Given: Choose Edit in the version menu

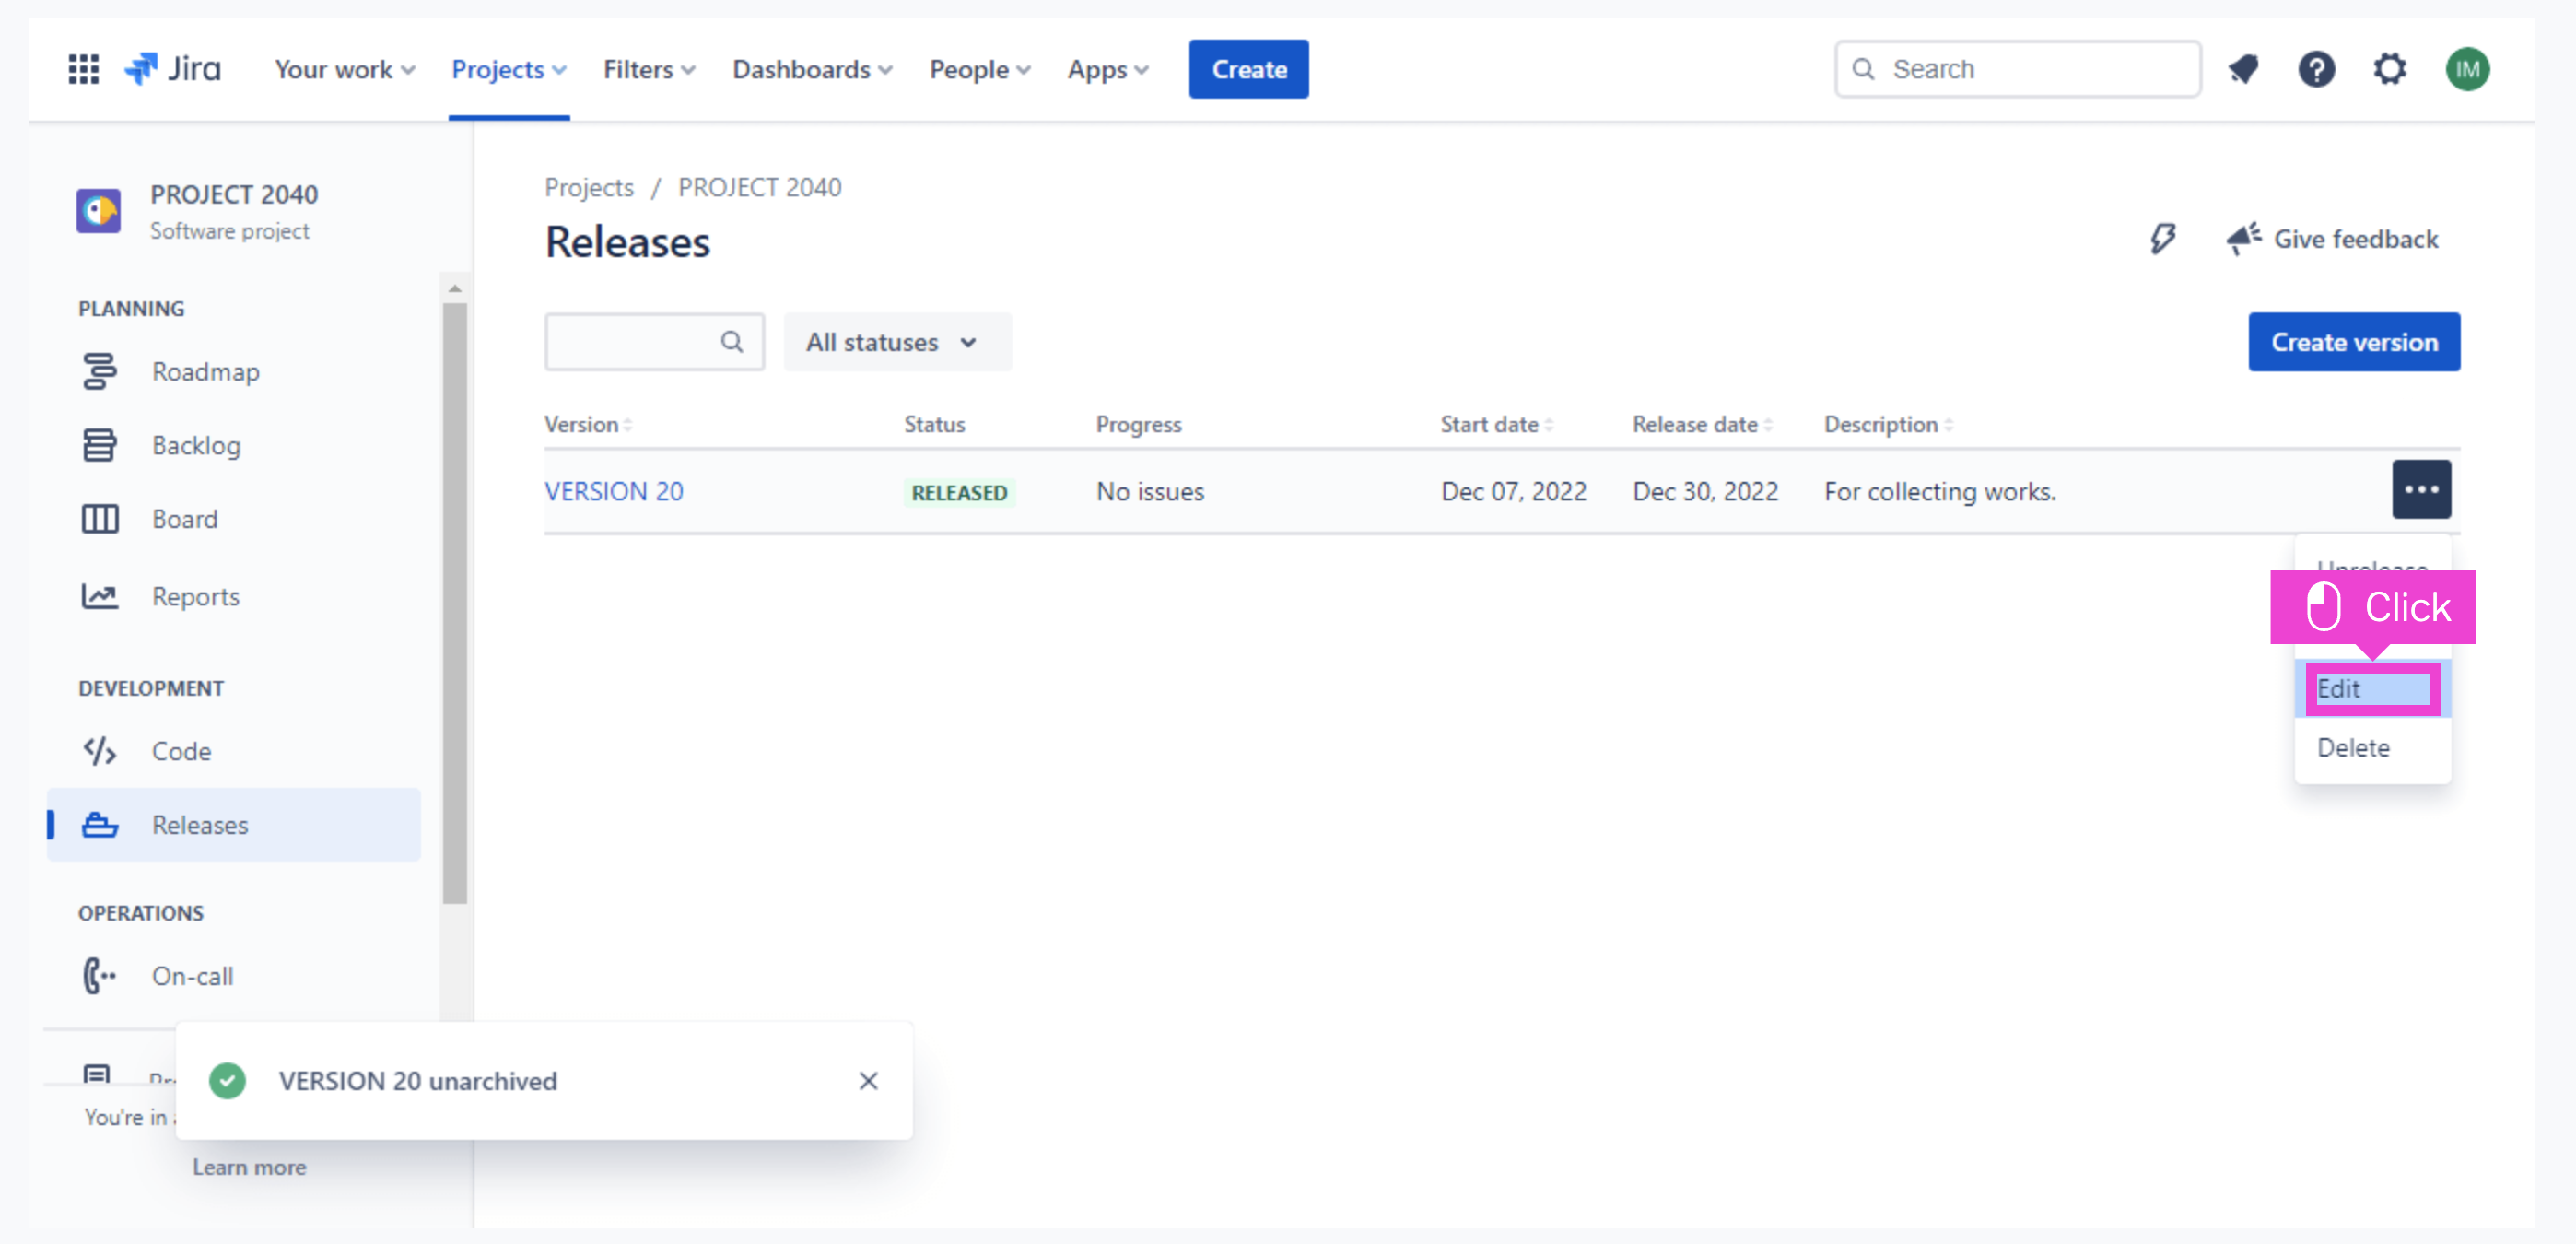Looking at the screenshot, I should 2372,689.
